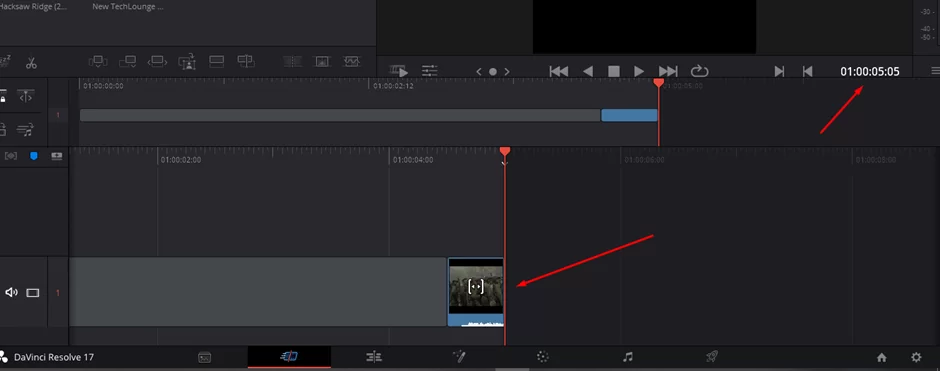Image resolution: width=940 pixels, height=371 pixels.
Task: Click the audio trim music note icon
Action: [25, 129]
